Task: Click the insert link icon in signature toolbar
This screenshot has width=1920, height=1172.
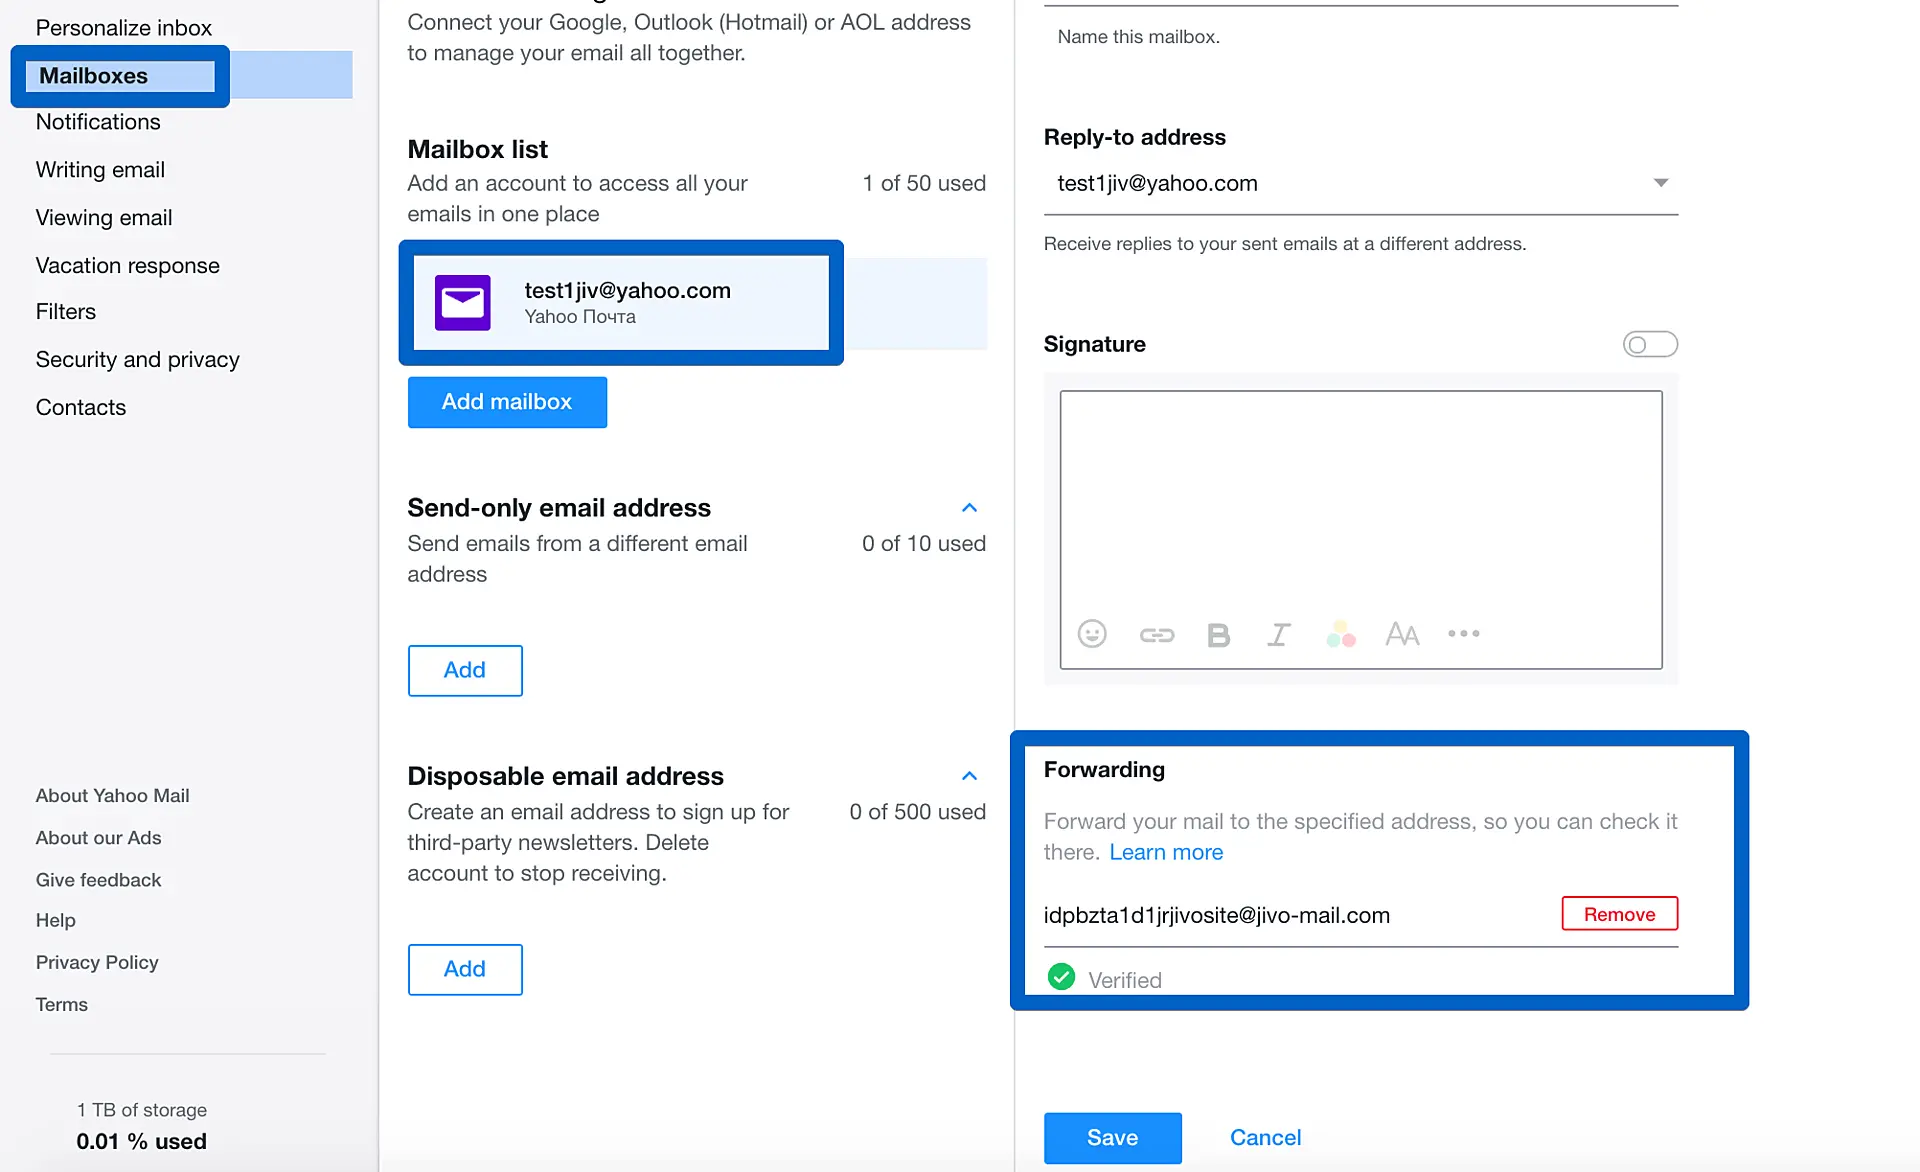Action: point(1156,635)
